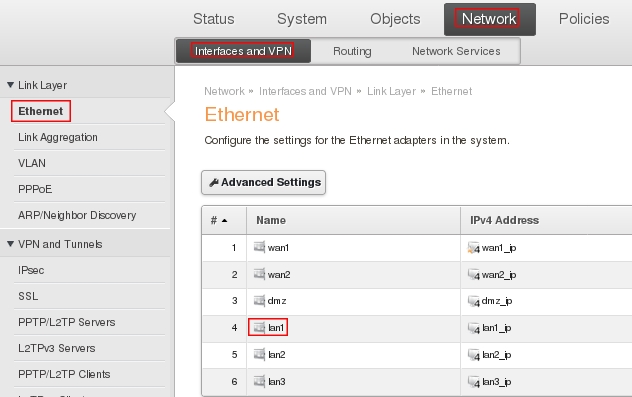
Task: Select the dmz interface name
Action: click(x=277, y=301)
